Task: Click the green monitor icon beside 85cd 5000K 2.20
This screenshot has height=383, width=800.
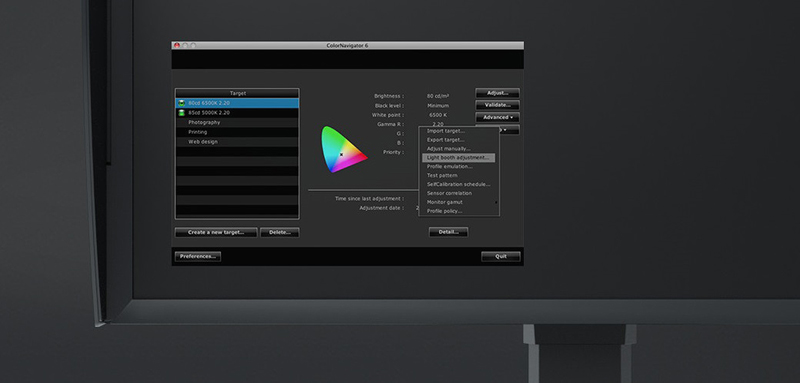Action: (x=181, y=113)
